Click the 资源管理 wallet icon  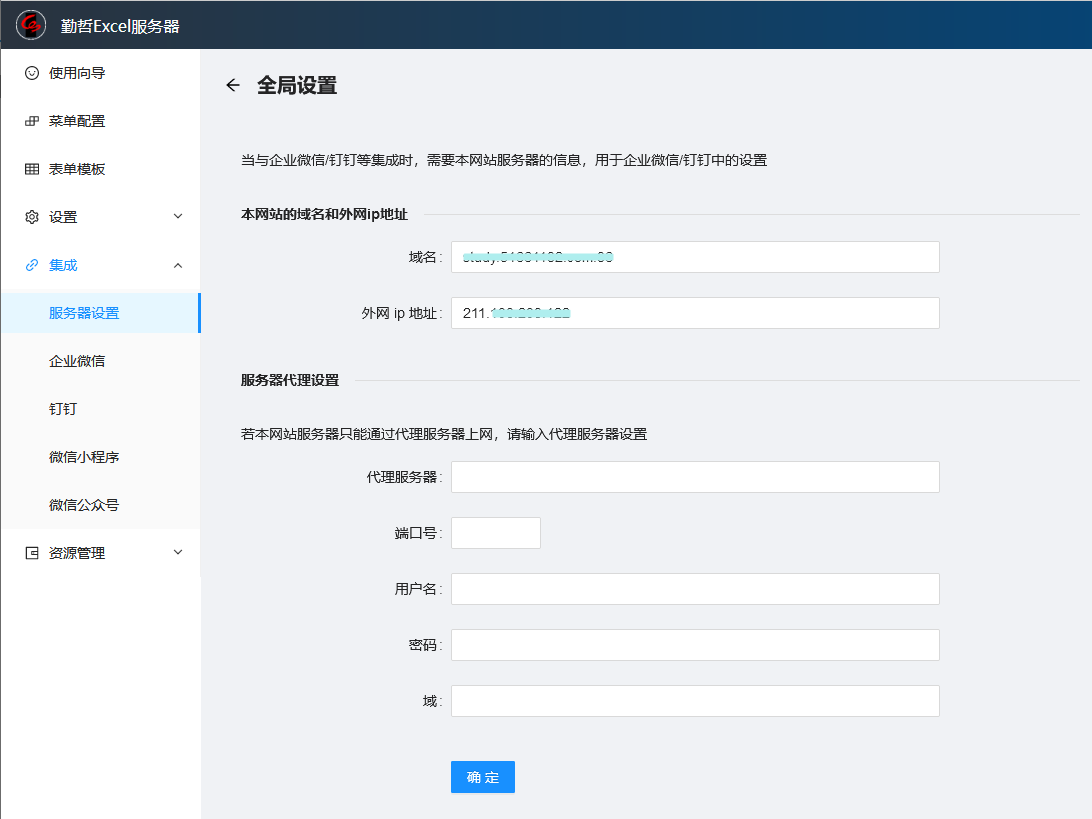click(x=32, y=553)
